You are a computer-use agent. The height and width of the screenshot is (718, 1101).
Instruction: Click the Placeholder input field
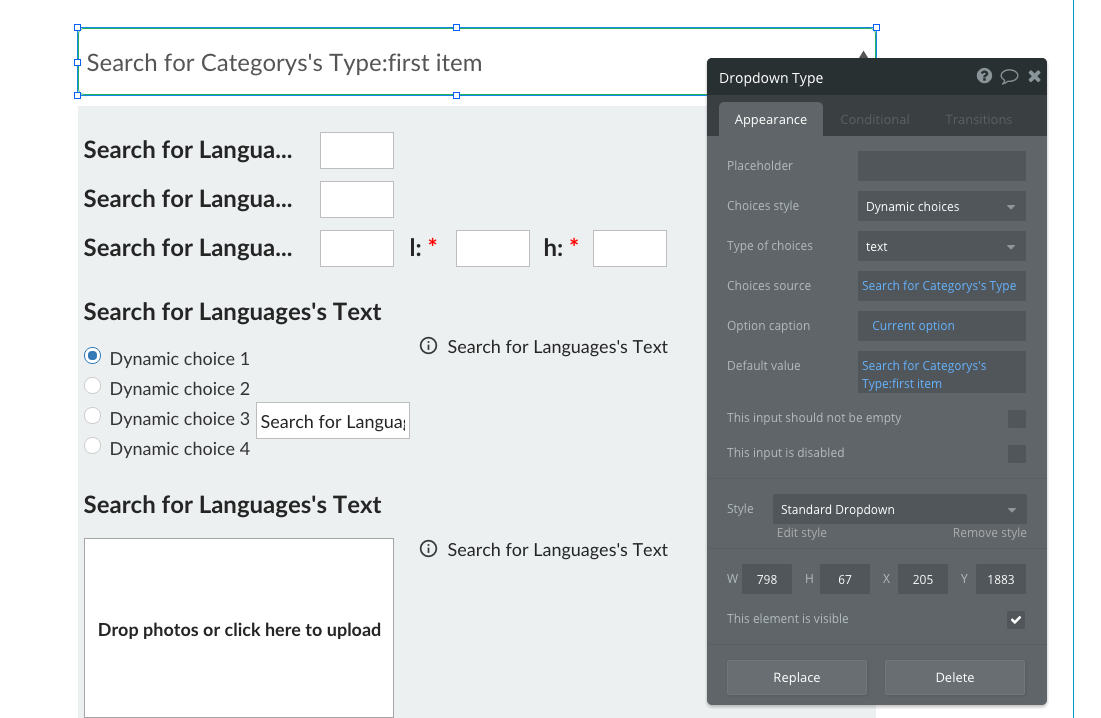941,166
